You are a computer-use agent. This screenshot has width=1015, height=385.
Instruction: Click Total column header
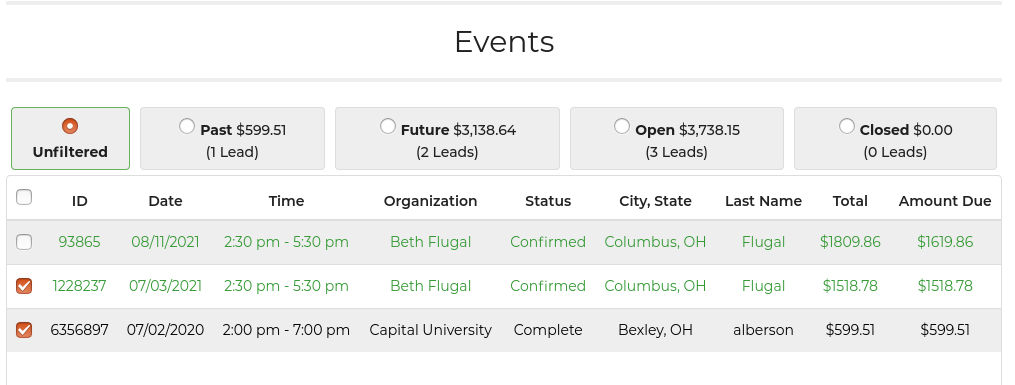point(850,201)
